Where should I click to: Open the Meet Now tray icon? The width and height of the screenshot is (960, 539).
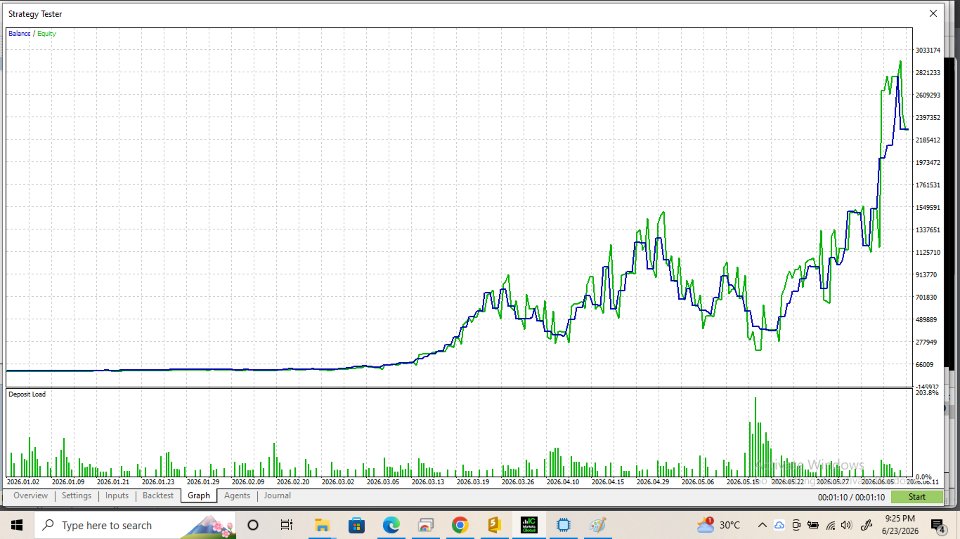click(x=796, y=525)
